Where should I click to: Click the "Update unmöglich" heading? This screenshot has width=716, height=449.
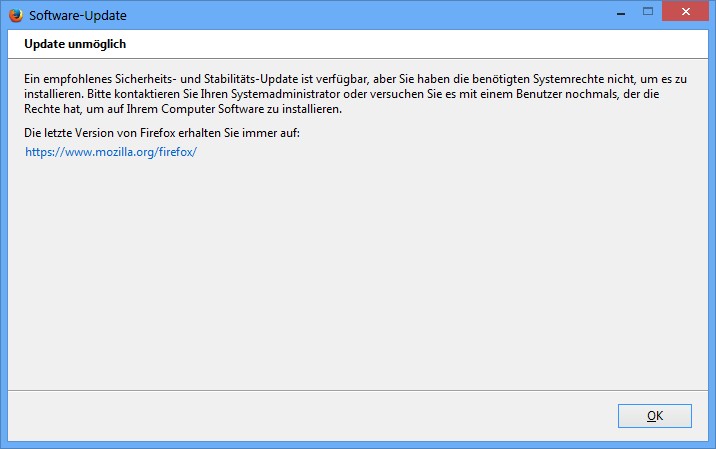(75, 45)
